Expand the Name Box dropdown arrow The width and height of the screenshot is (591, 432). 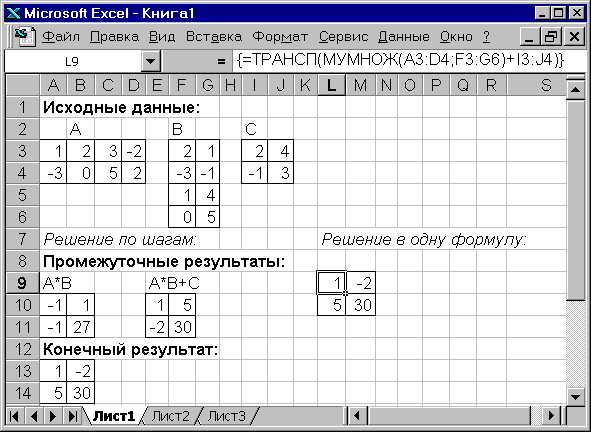pos(151,61)
